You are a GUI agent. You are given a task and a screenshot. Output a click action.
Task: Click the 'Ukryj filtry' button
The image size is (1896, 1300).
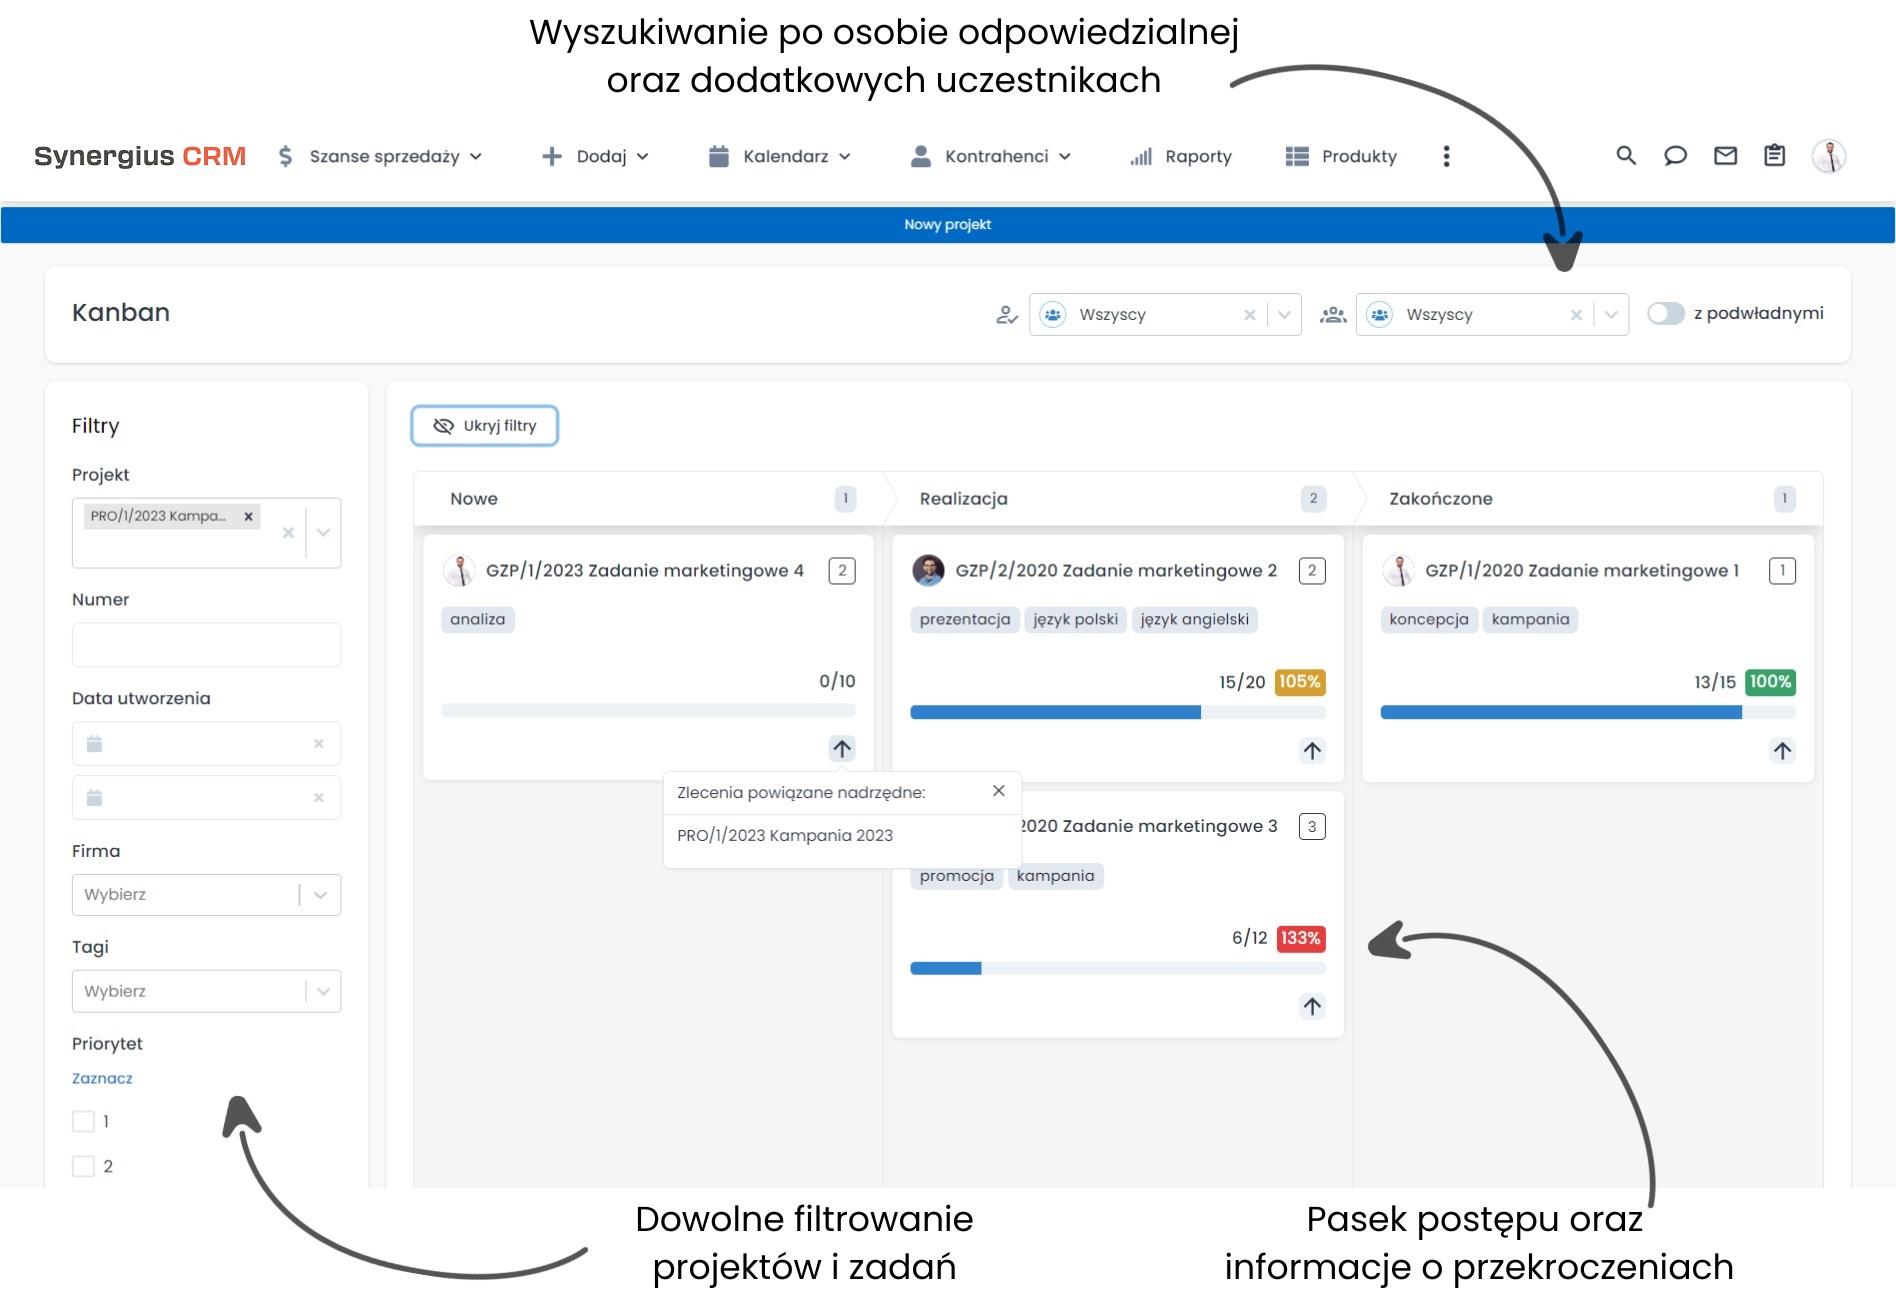coord(484,425)
